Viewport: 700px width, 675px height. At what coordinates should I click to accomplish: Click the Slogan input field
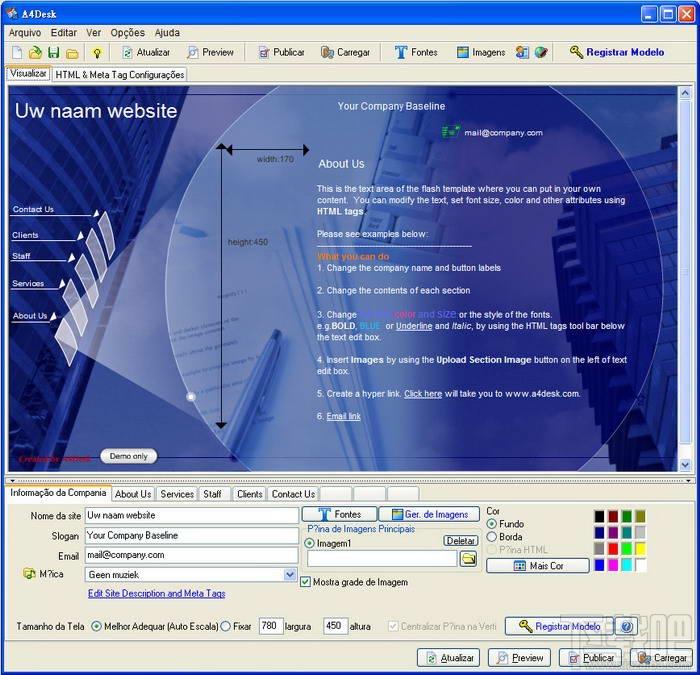point(192,535)
